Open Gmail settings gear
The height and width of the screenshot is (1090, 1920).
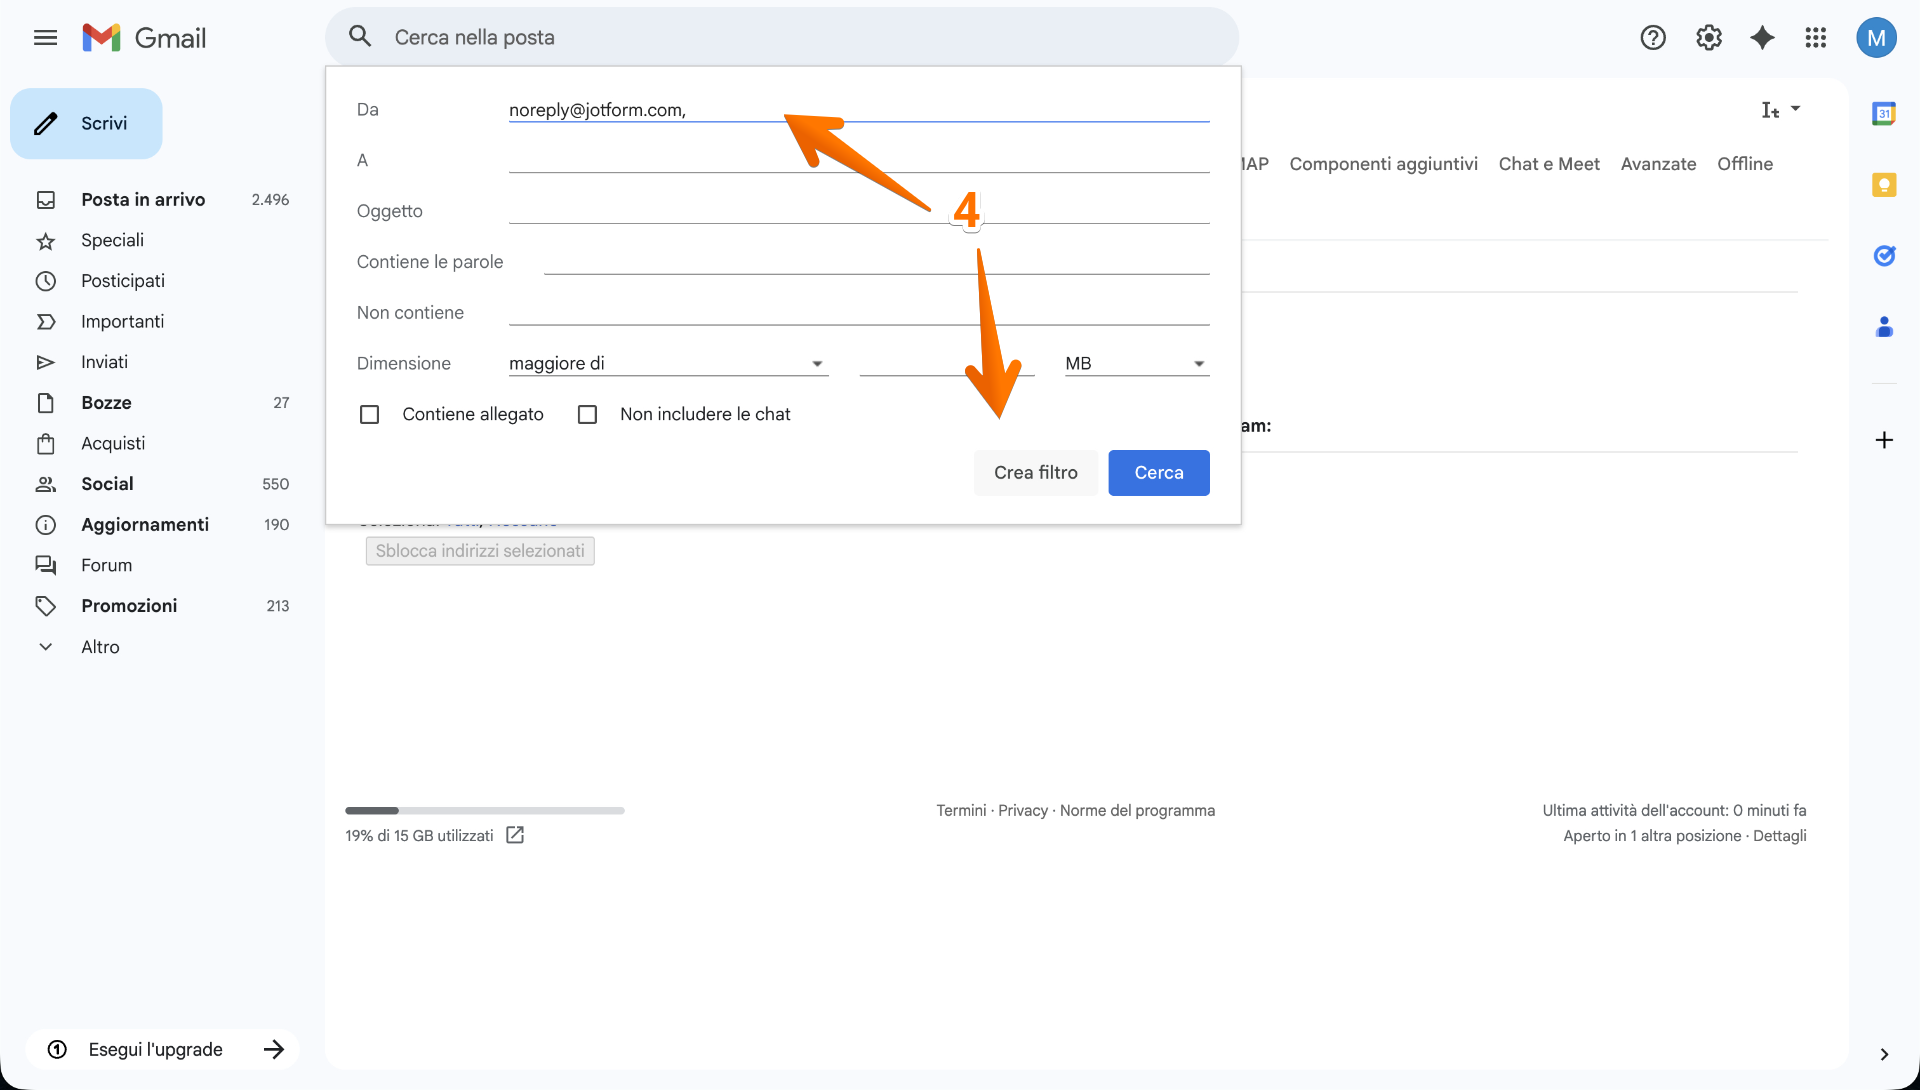[1708, 37]
